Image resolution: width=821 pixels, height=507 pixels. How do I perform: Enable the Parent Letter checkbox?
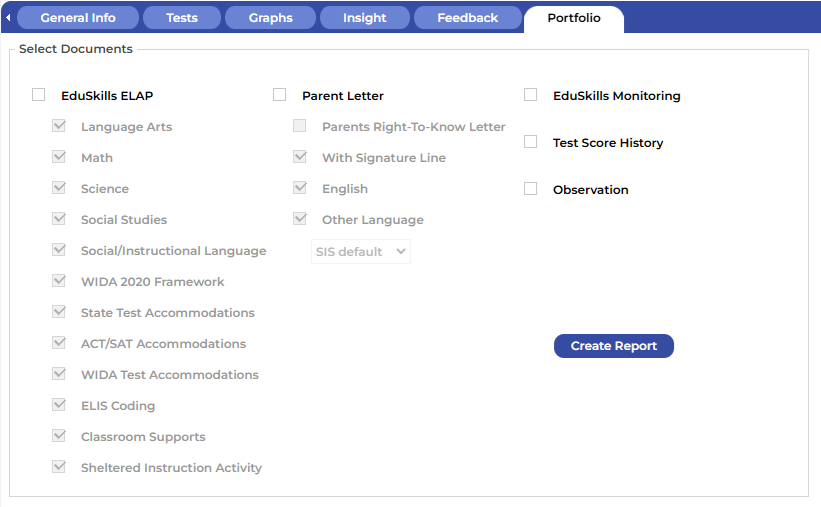tap(280, 96)
